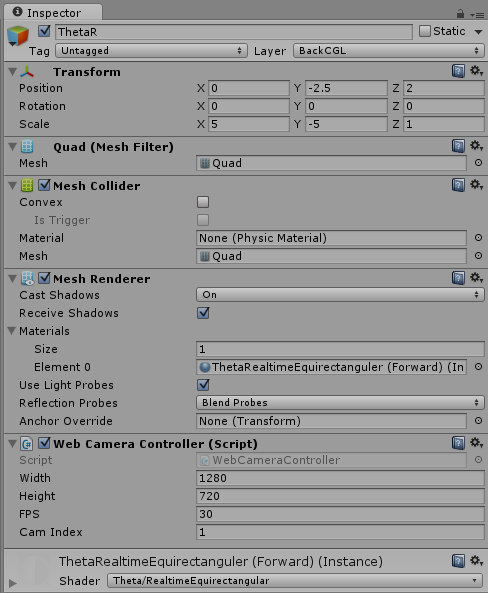Select the Inspector tab

point(53,12)
